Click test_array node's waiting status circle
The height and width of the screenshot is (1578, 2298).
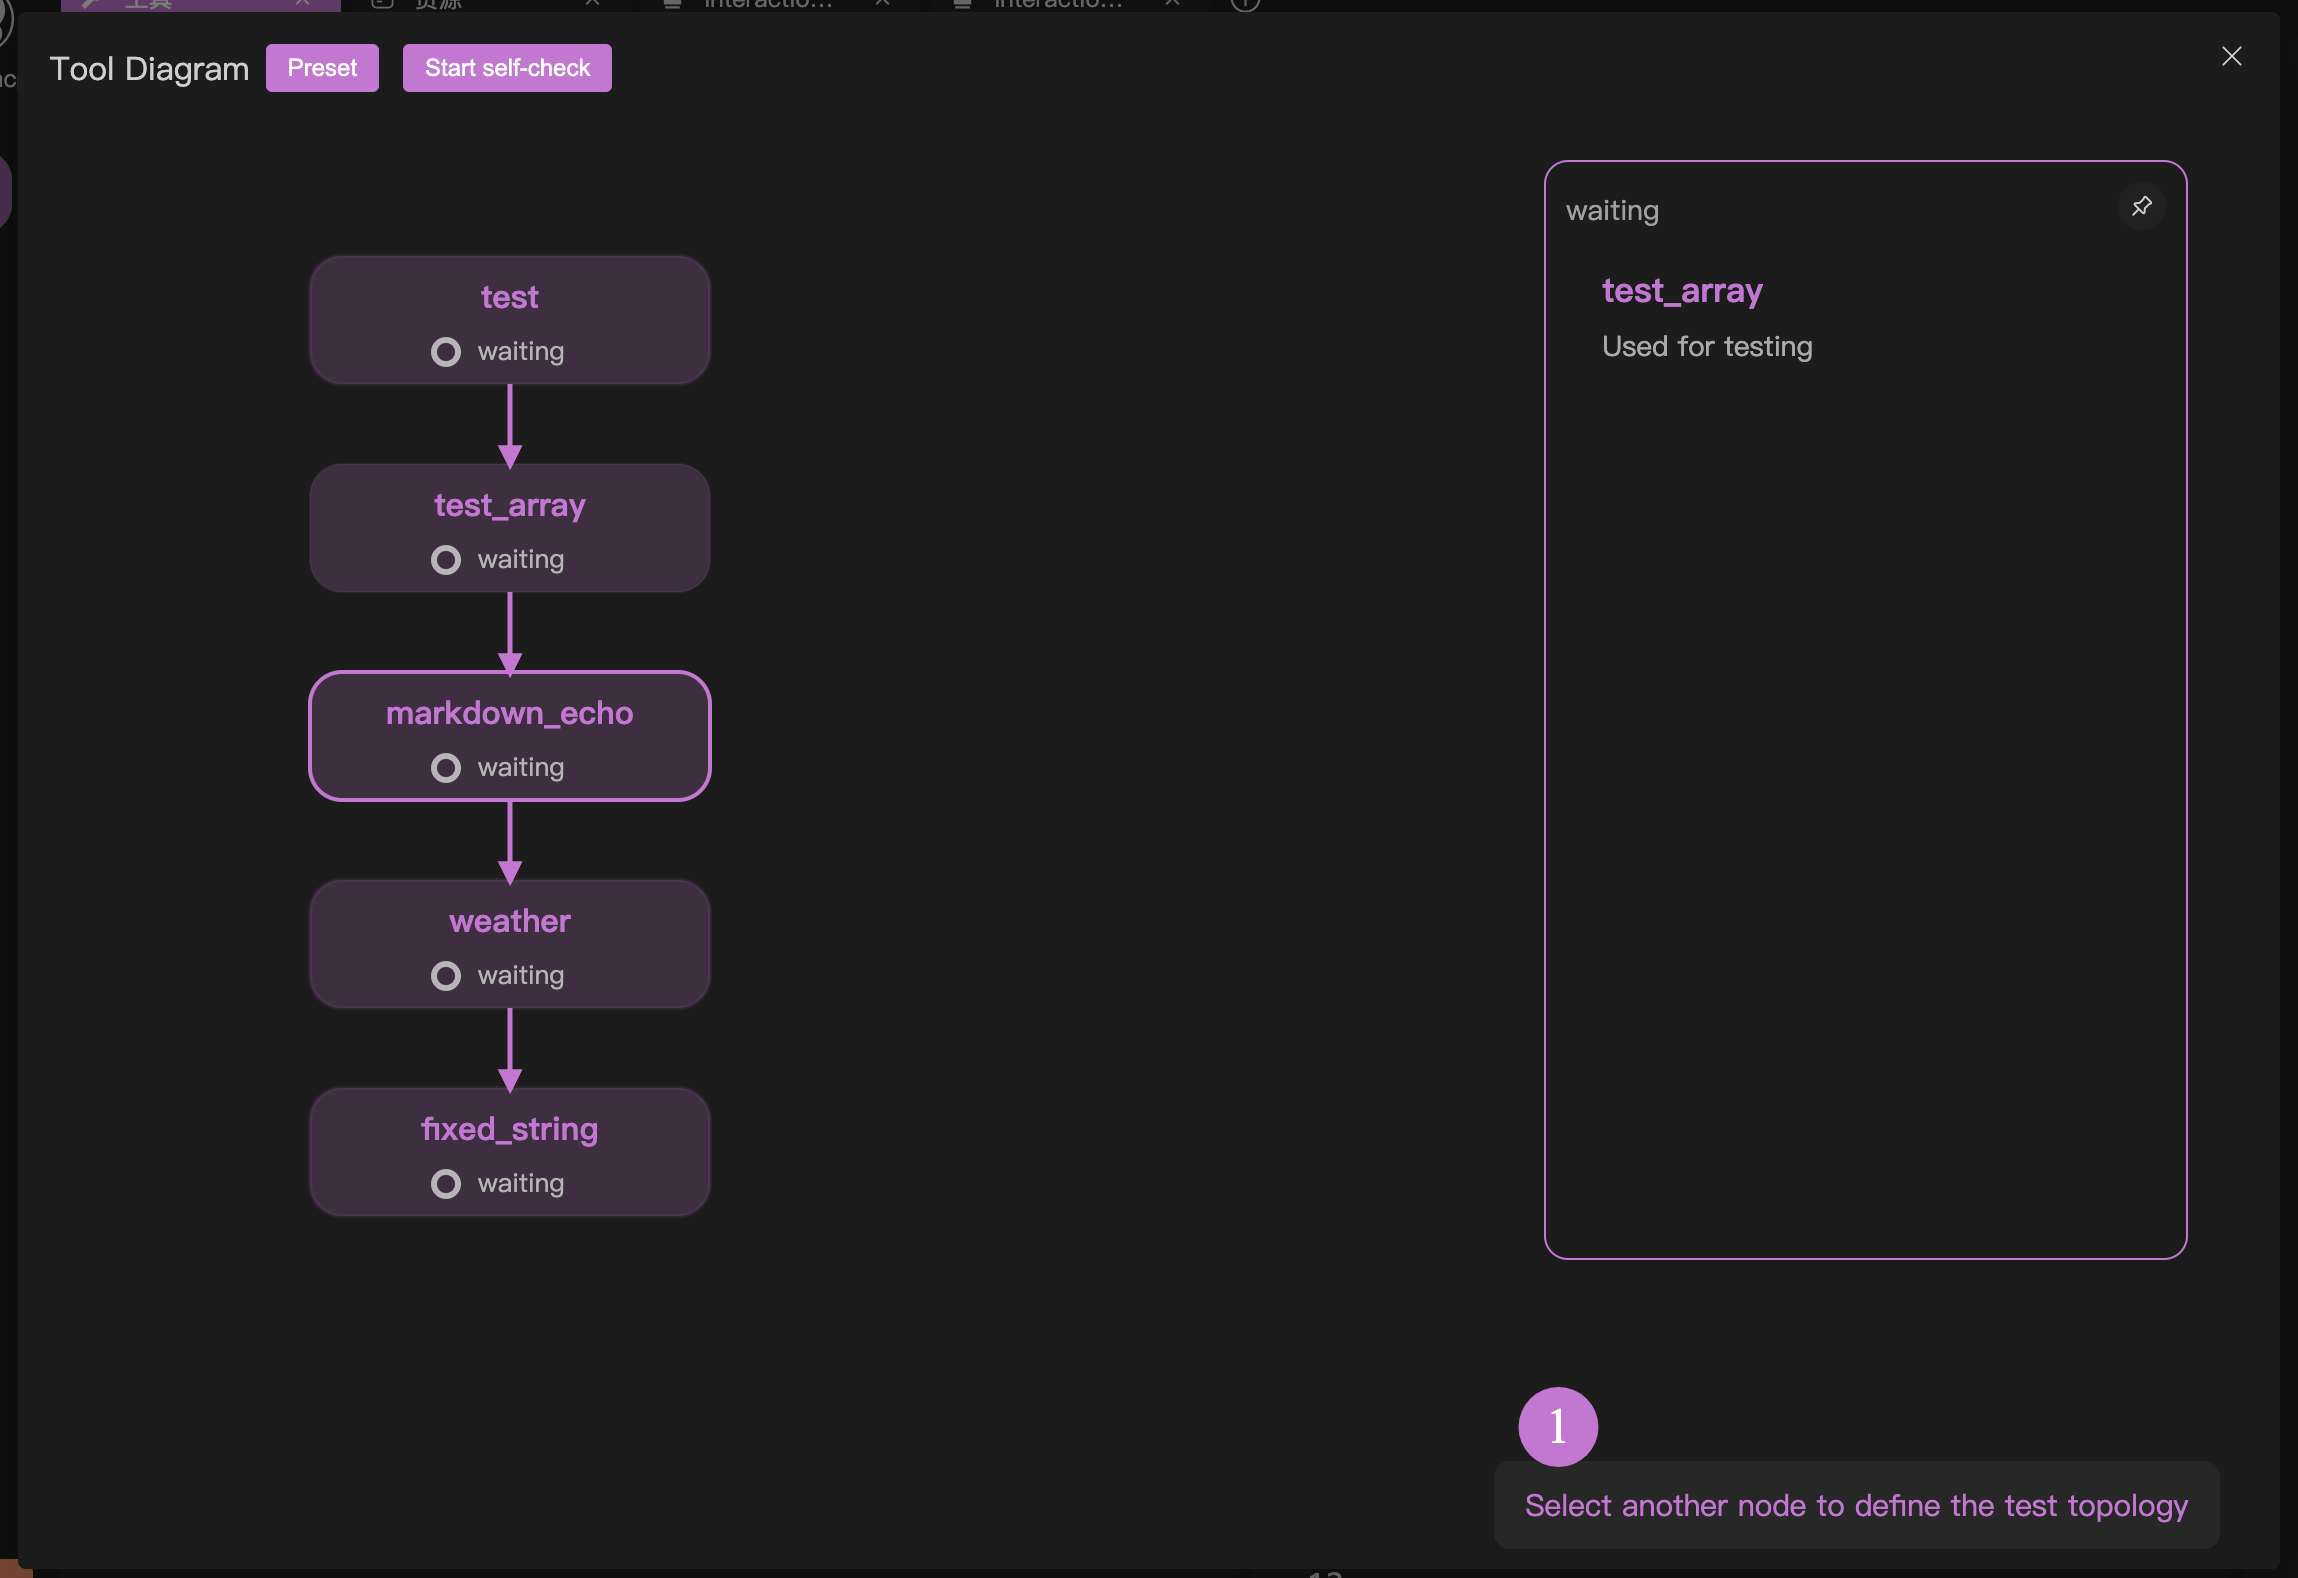click(x=446, y=560)
